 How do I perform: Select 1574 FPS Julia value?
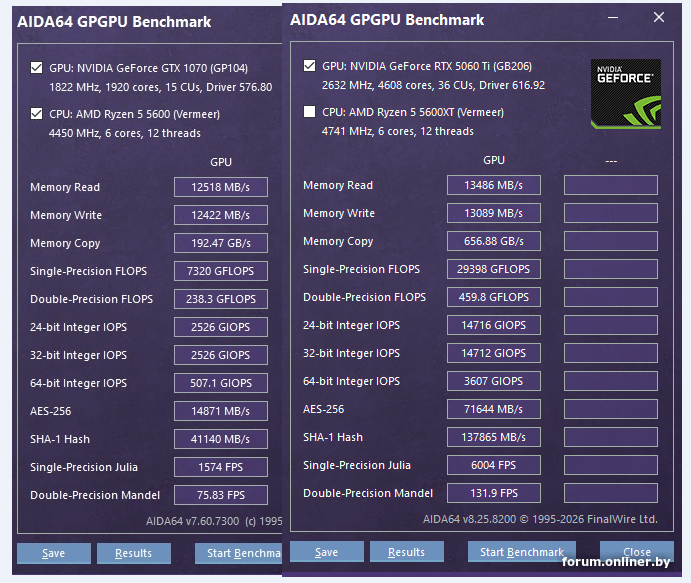click(x=221, y=467)
